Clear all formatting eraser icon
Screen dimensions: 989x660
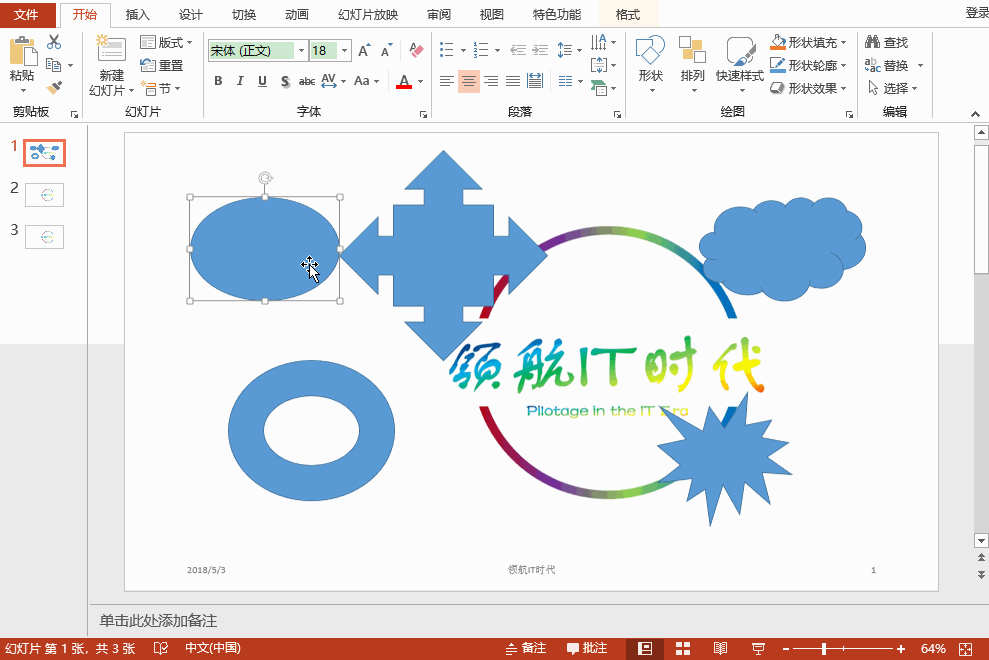[416, 50]
